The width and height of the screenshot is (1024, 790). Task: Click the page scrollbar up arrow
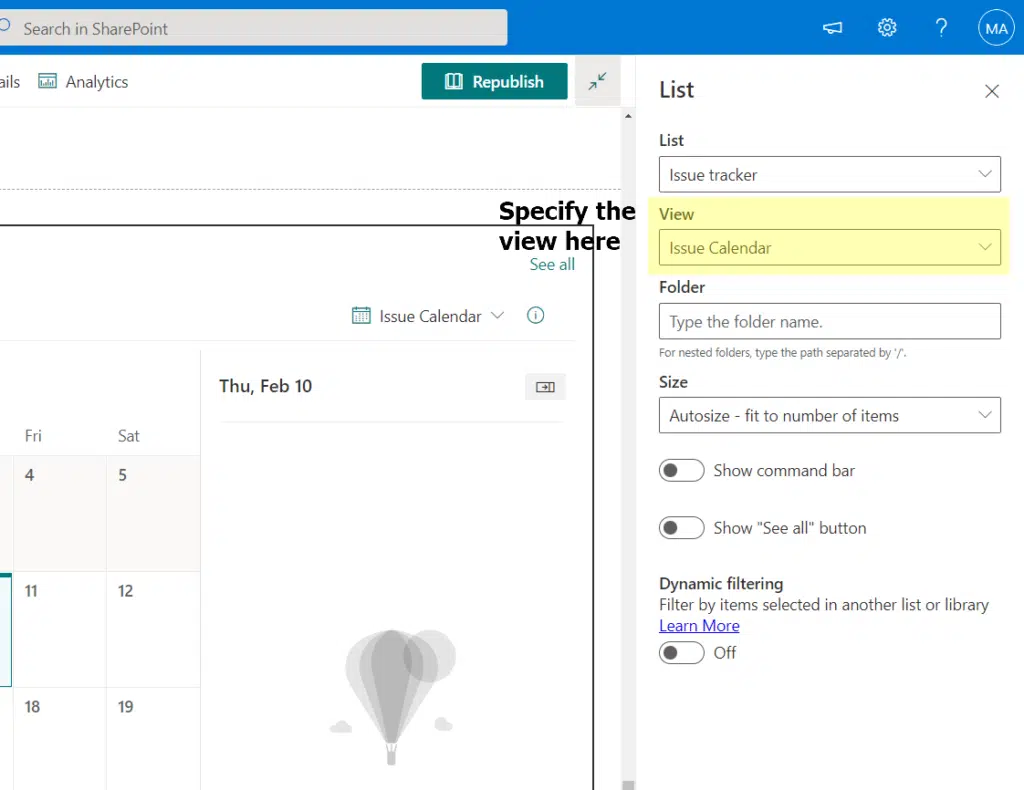pos(628,116)
